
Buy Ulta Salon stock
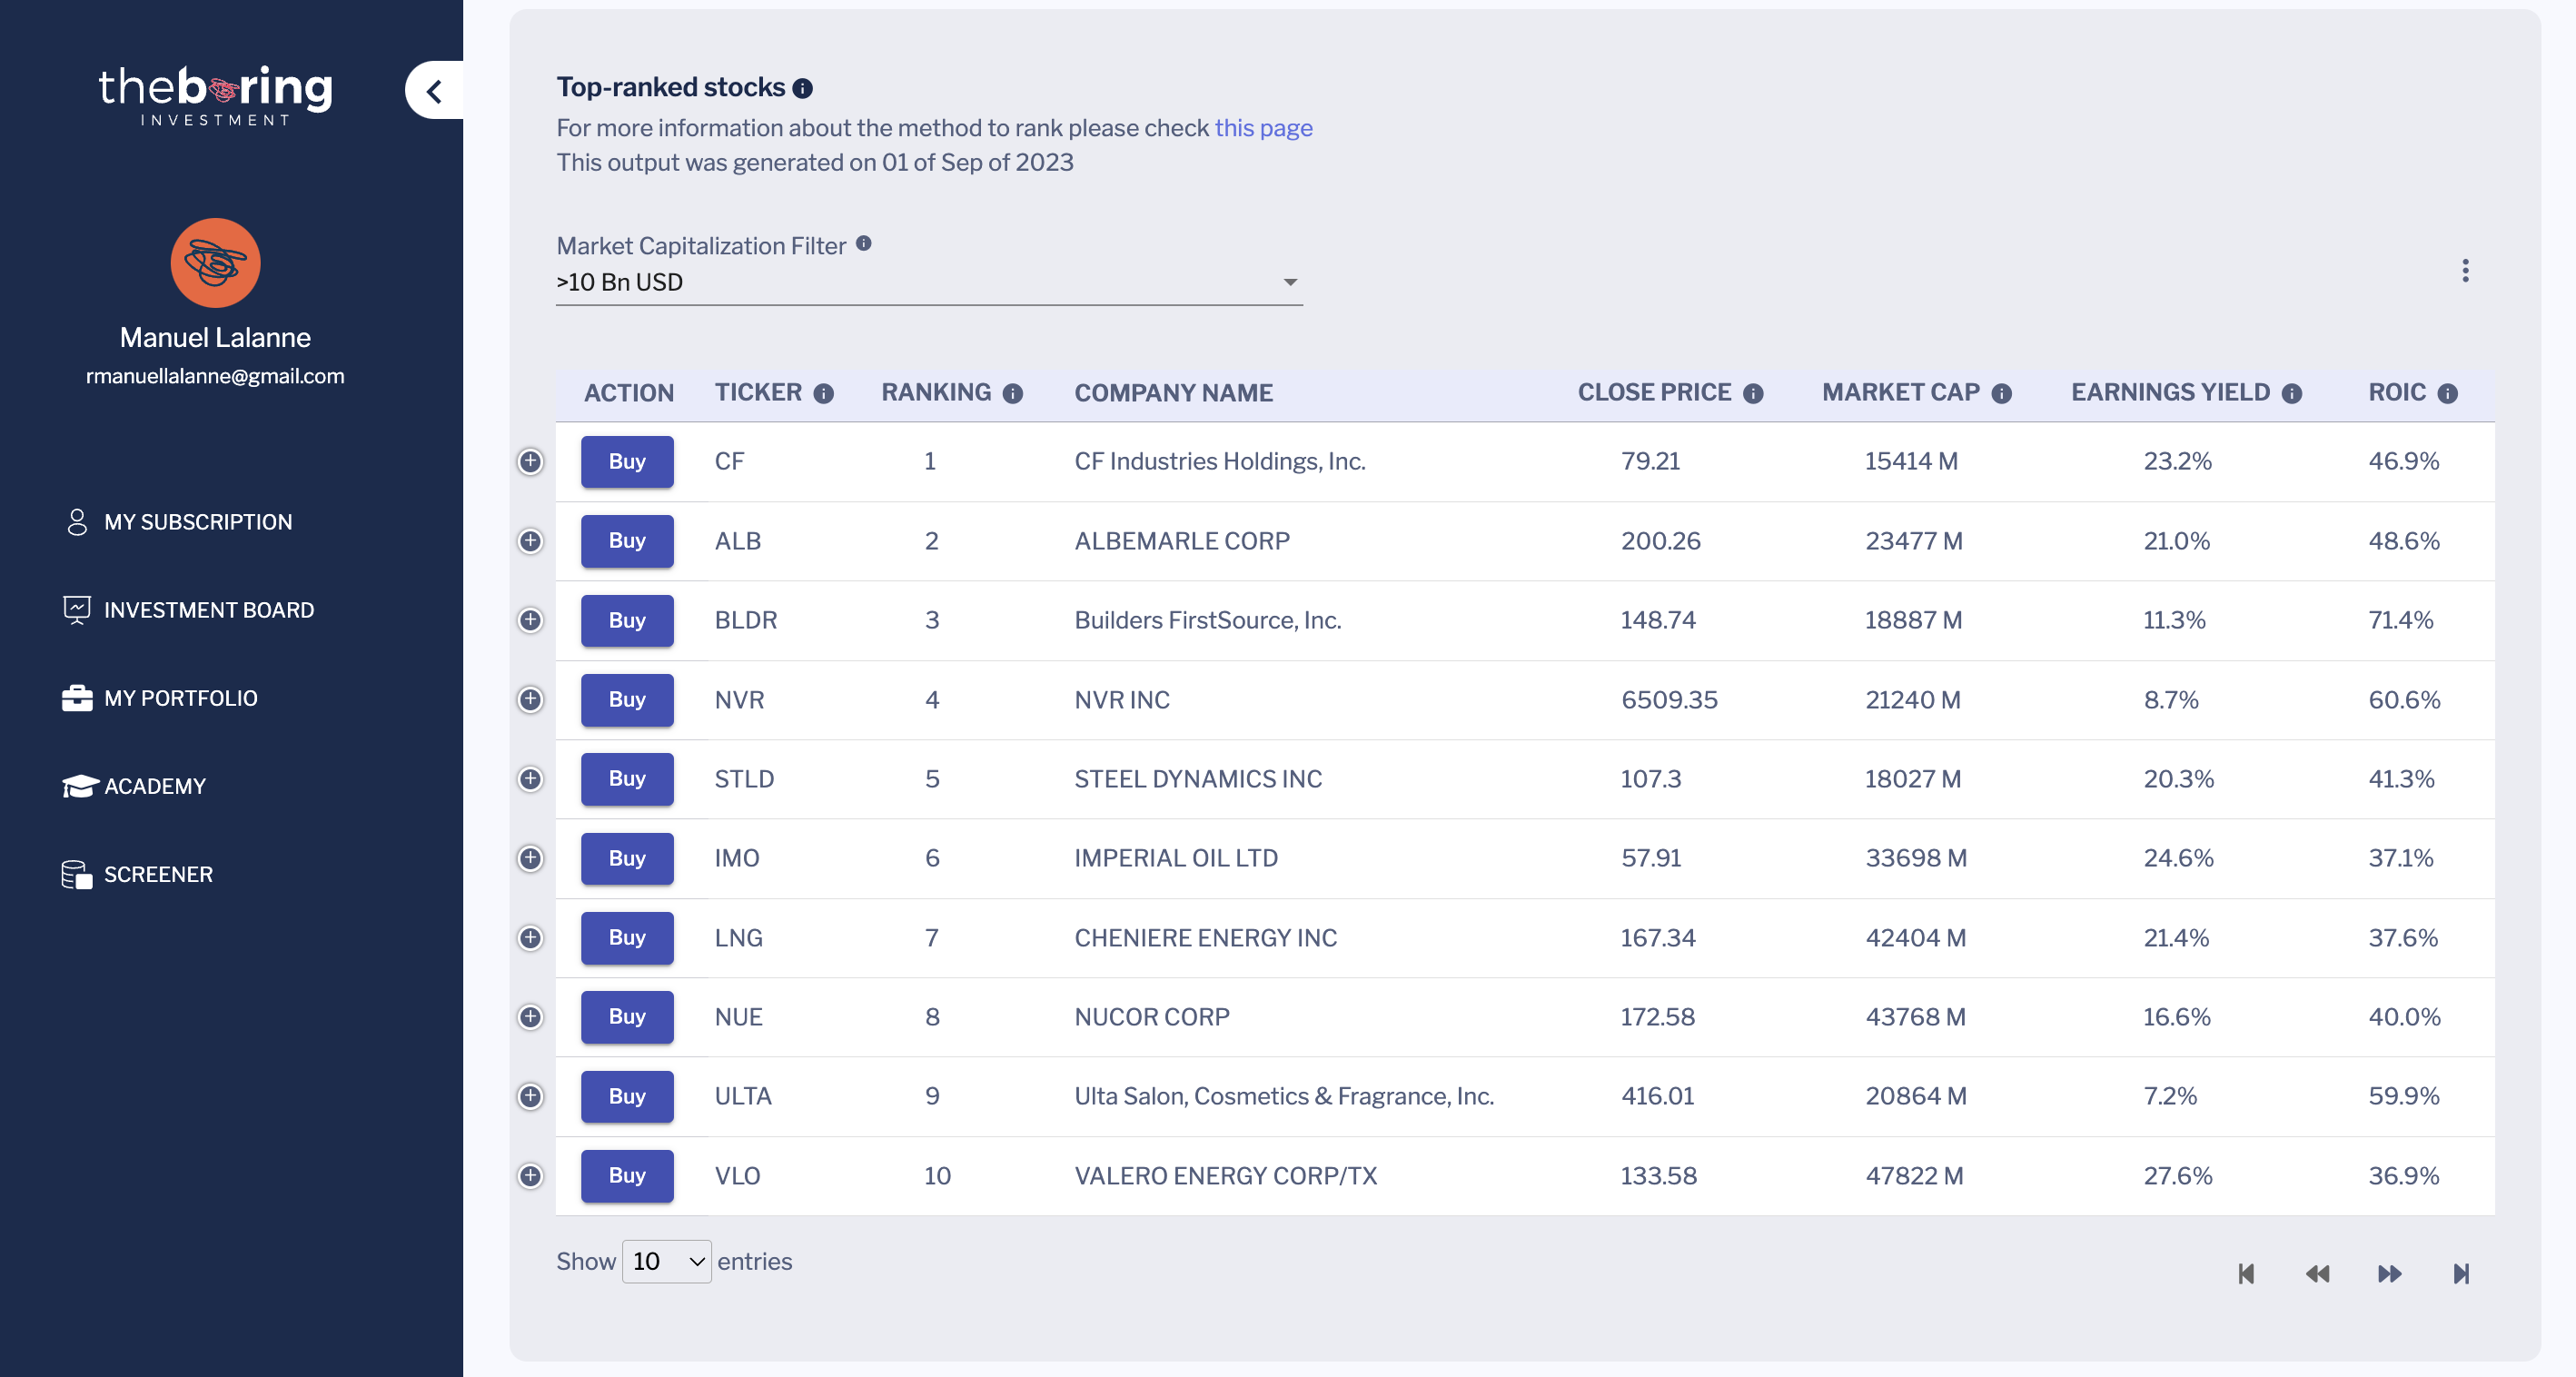pos(627,1096)
